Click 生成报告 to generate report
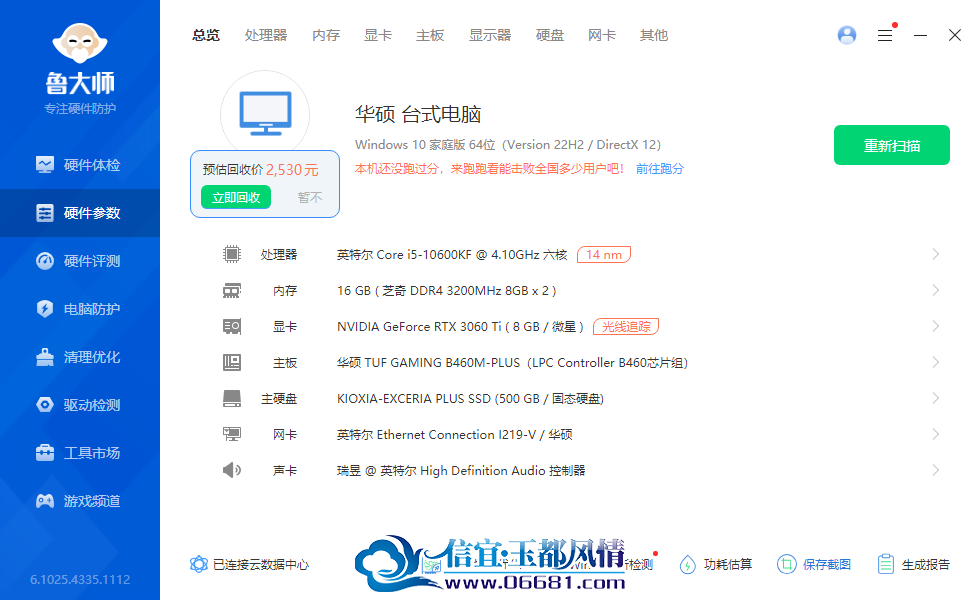 coord(913,564)
